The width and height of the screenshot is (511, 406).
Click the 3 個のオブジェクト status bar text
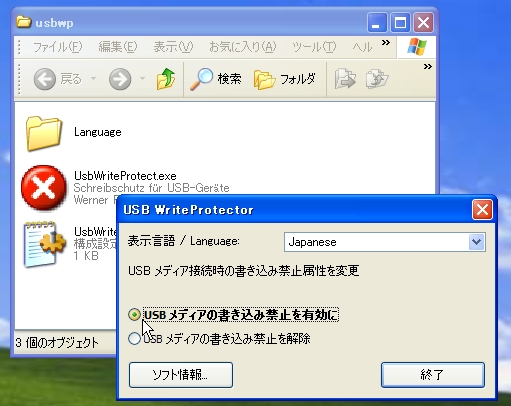[x=57, y=343]
